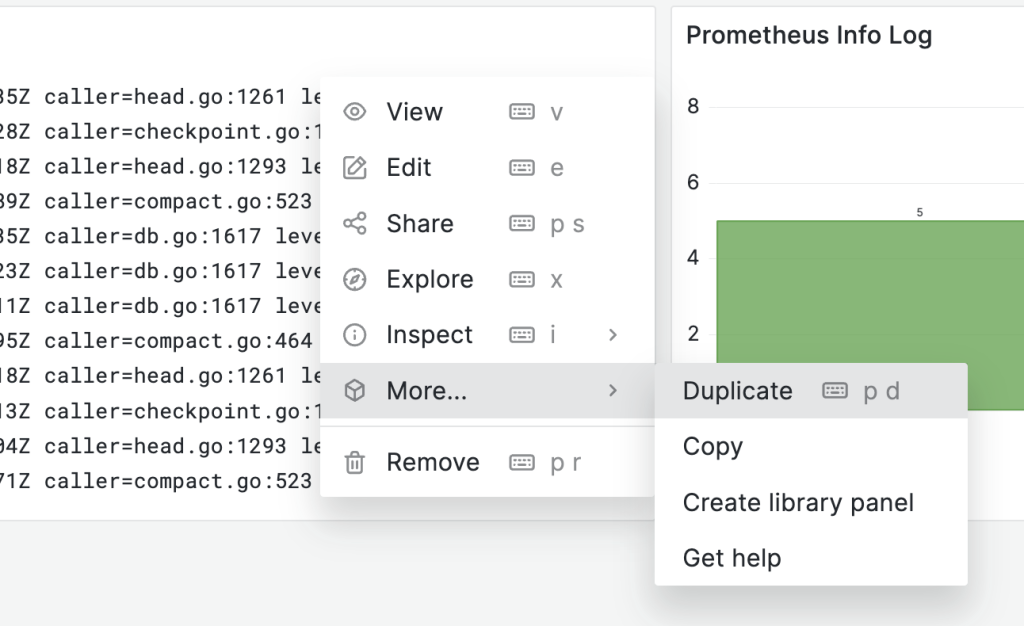Choose Duplicate in the More submenu
The image size is (1024, 626).
(x=738, y=391)
